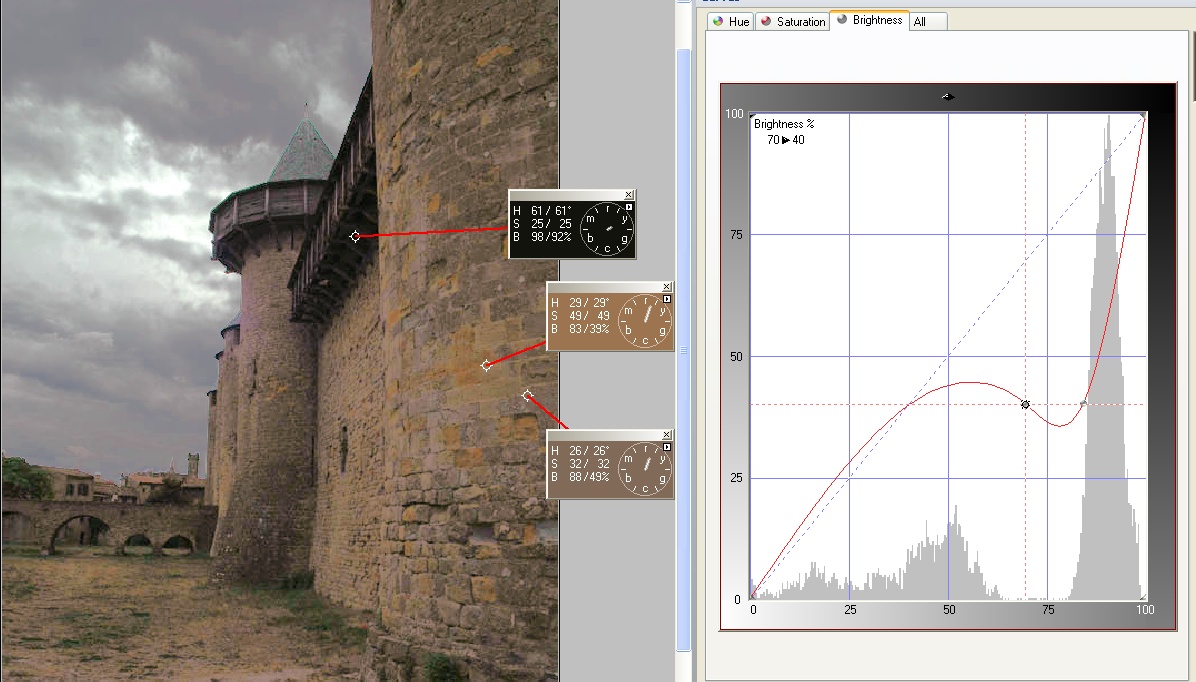Click the curve endpoint at origin 0,0
The width and height of the screenshot is (1196, 682).
[x=753, y=597]
